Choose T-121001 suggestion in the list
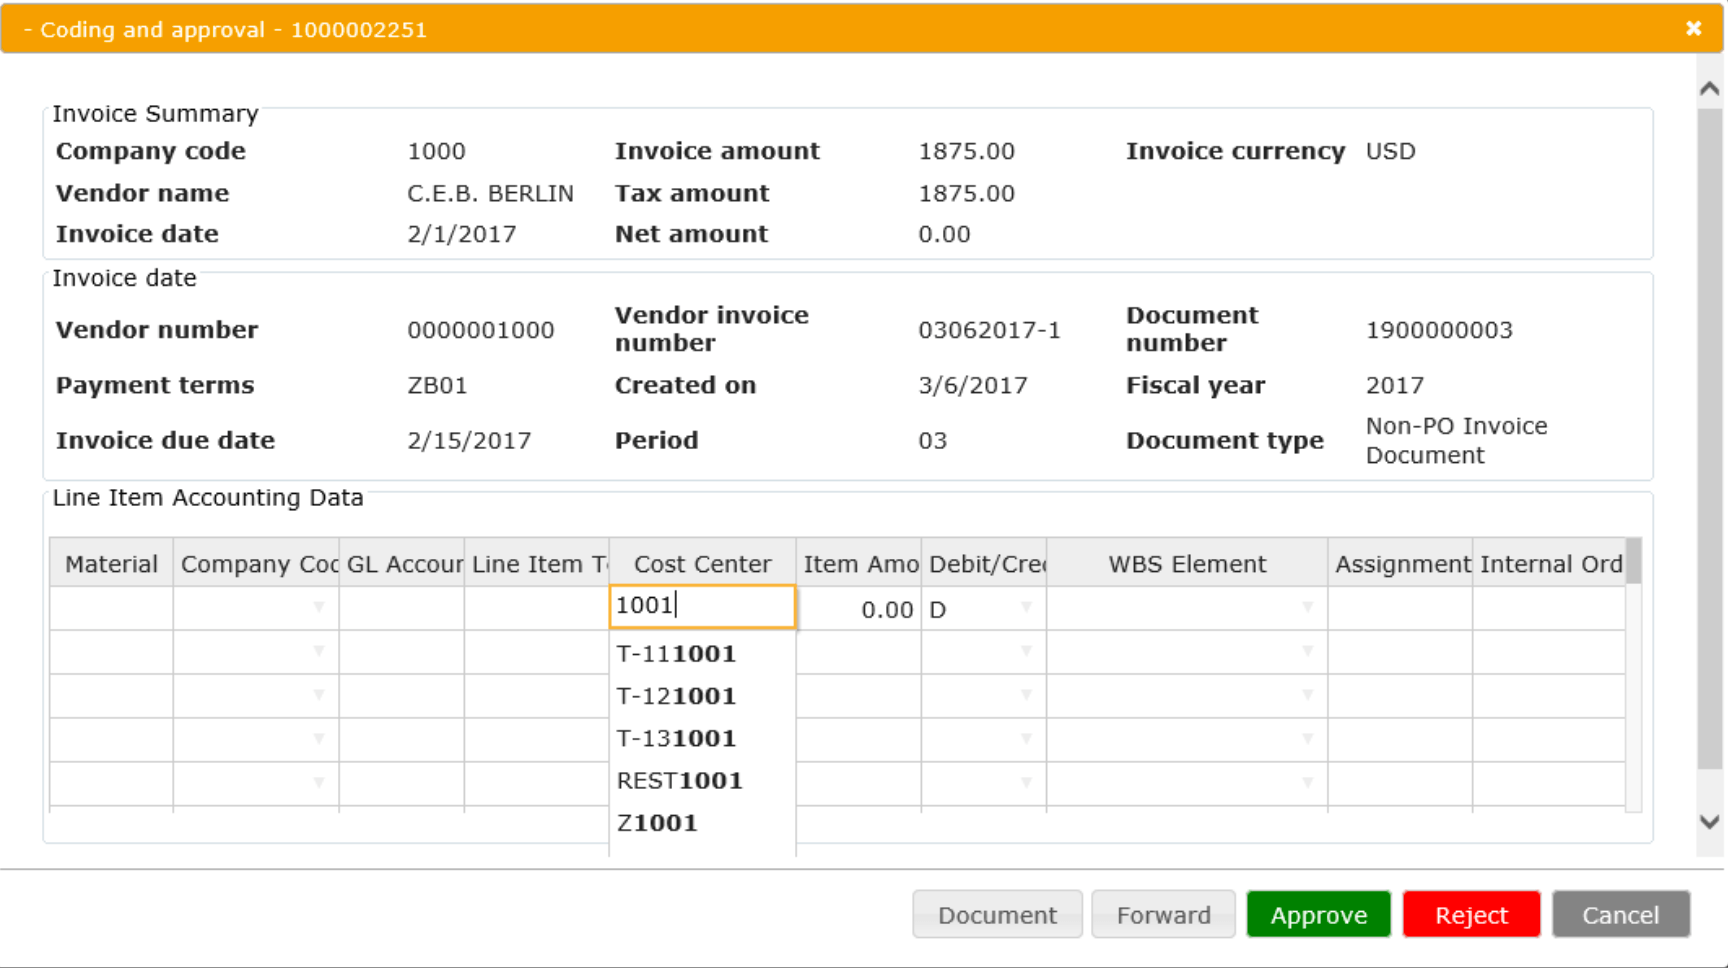The width and height of the screenshot is (1728, 968). [676, 696]
